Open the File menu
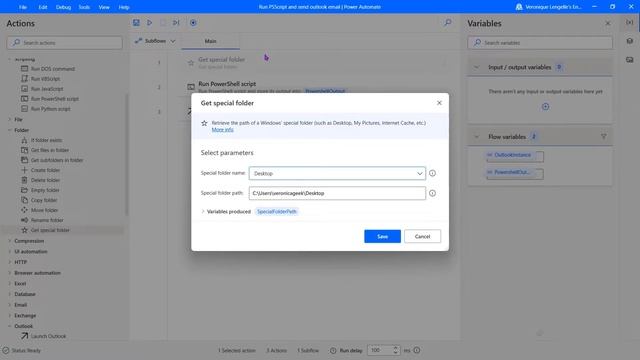This screenshot has width=640, height=360. pos(23,7)
